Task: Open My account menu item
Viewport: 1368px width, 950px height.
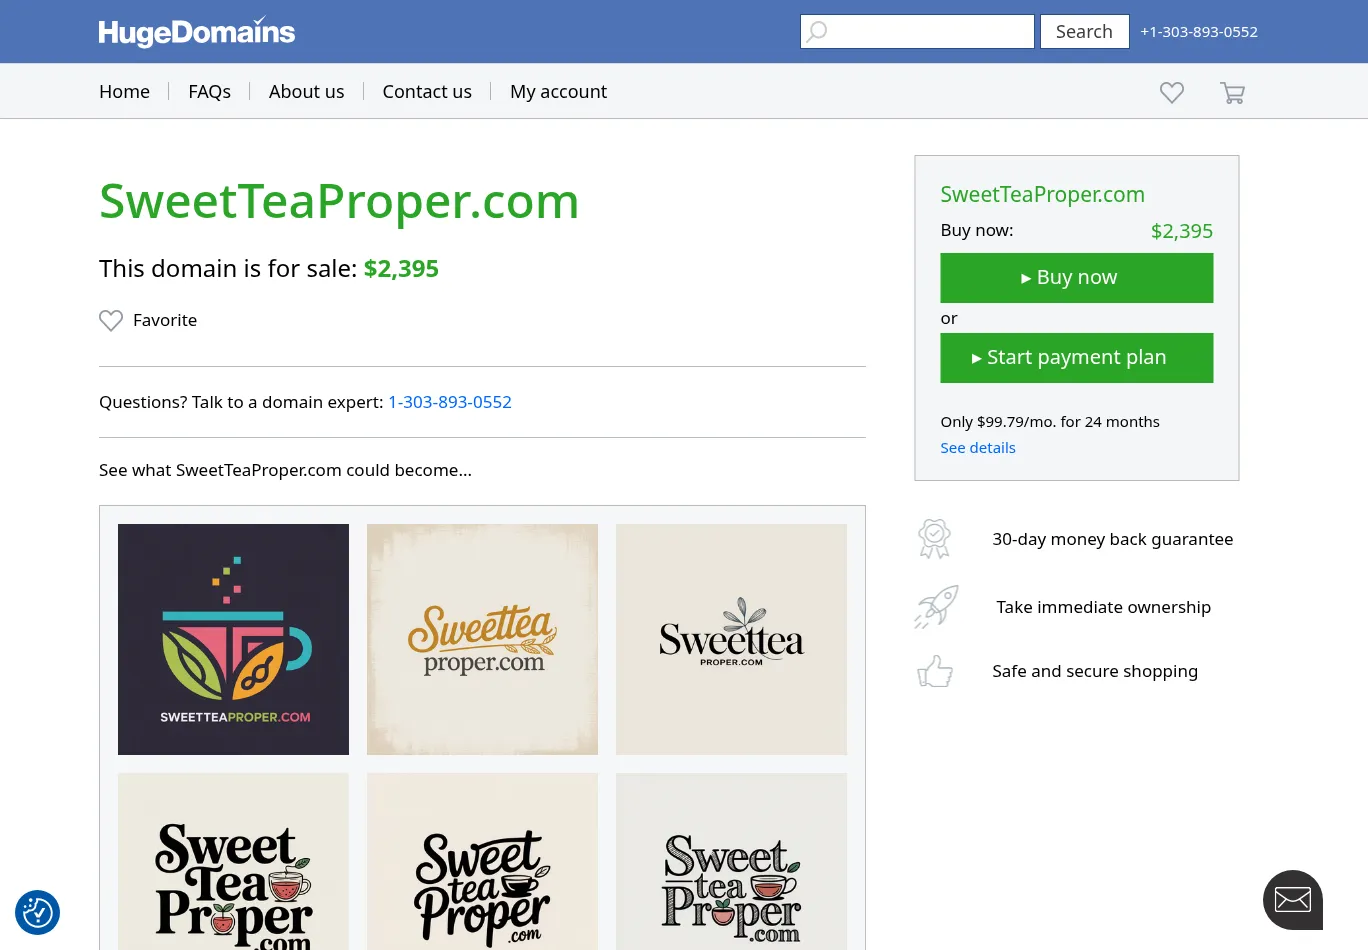Action: 558,91
